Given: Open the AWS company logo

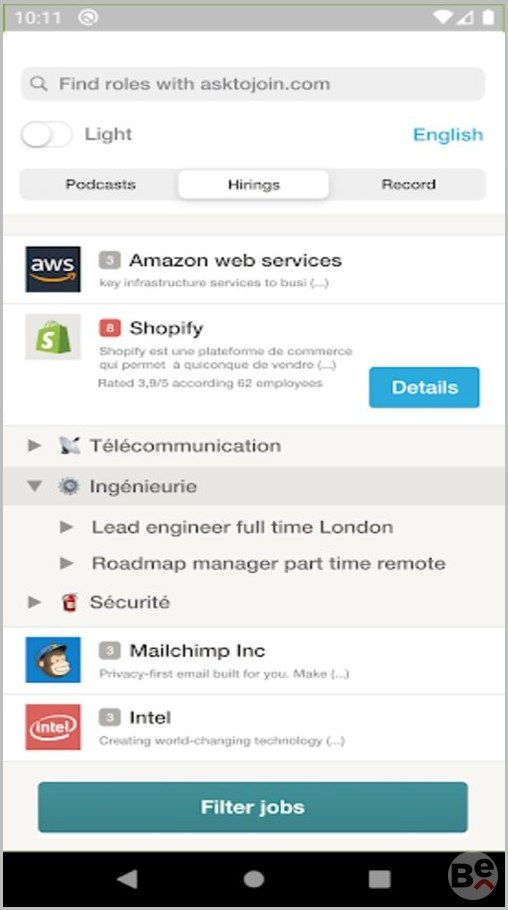Looking at the screenshot, I should point(53,269).
